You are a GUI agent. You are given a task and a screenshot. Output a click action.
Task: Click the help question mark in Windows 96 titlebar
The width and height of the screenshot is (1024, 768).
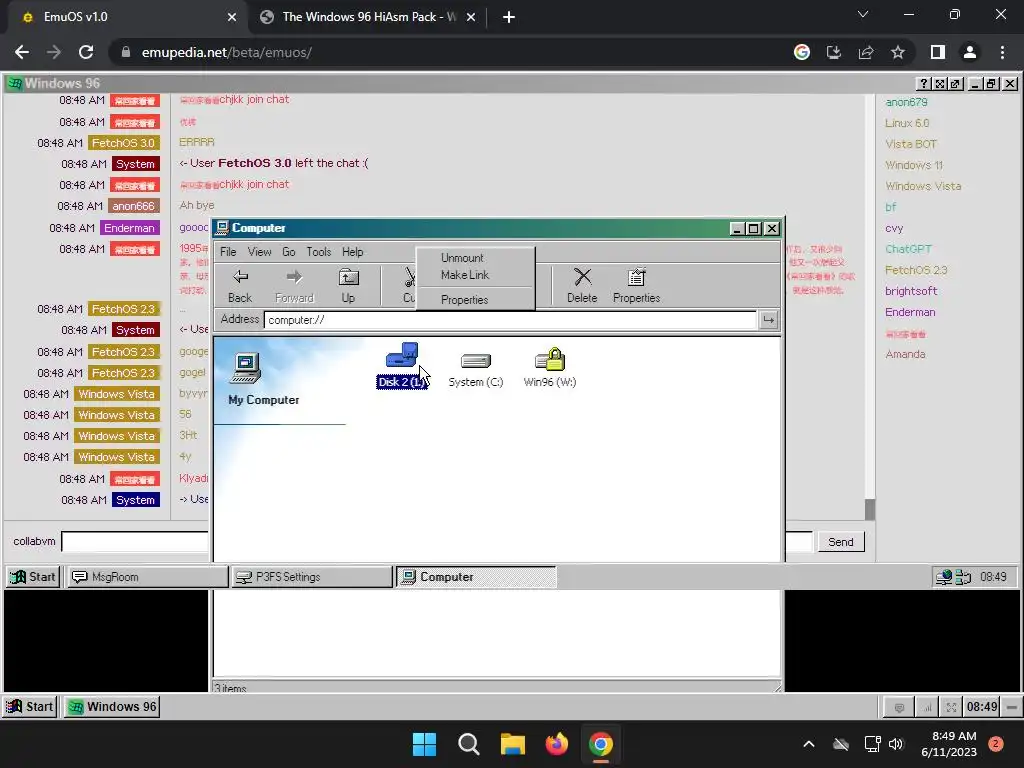923,84
